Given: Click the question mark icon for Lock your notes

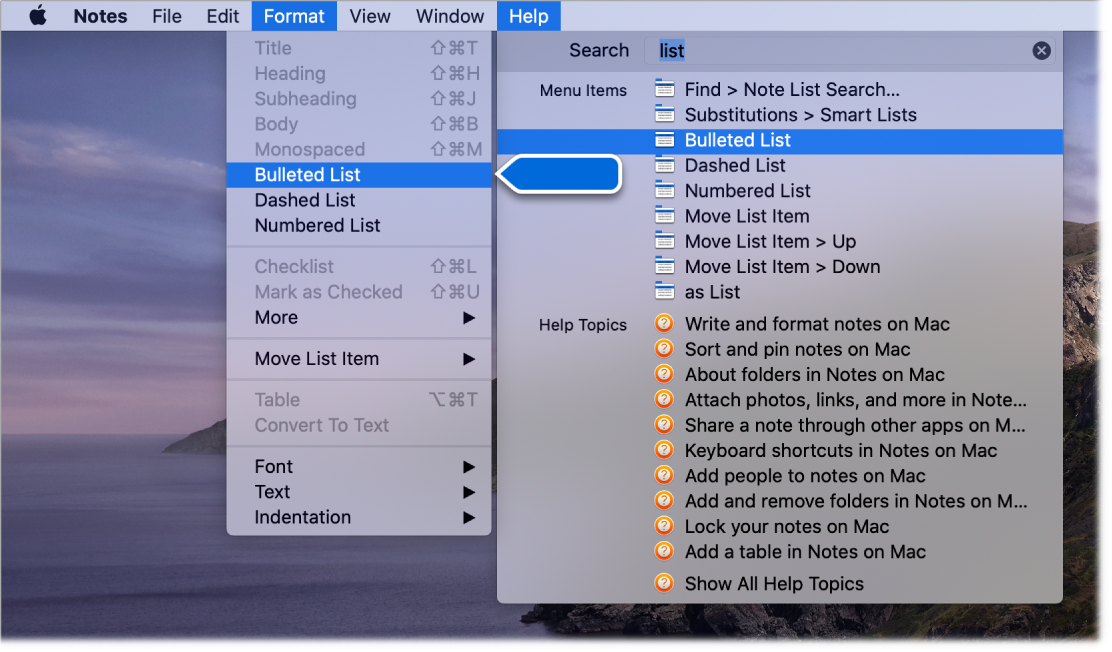Looking at the screenshot, I should tap(664, 526).
